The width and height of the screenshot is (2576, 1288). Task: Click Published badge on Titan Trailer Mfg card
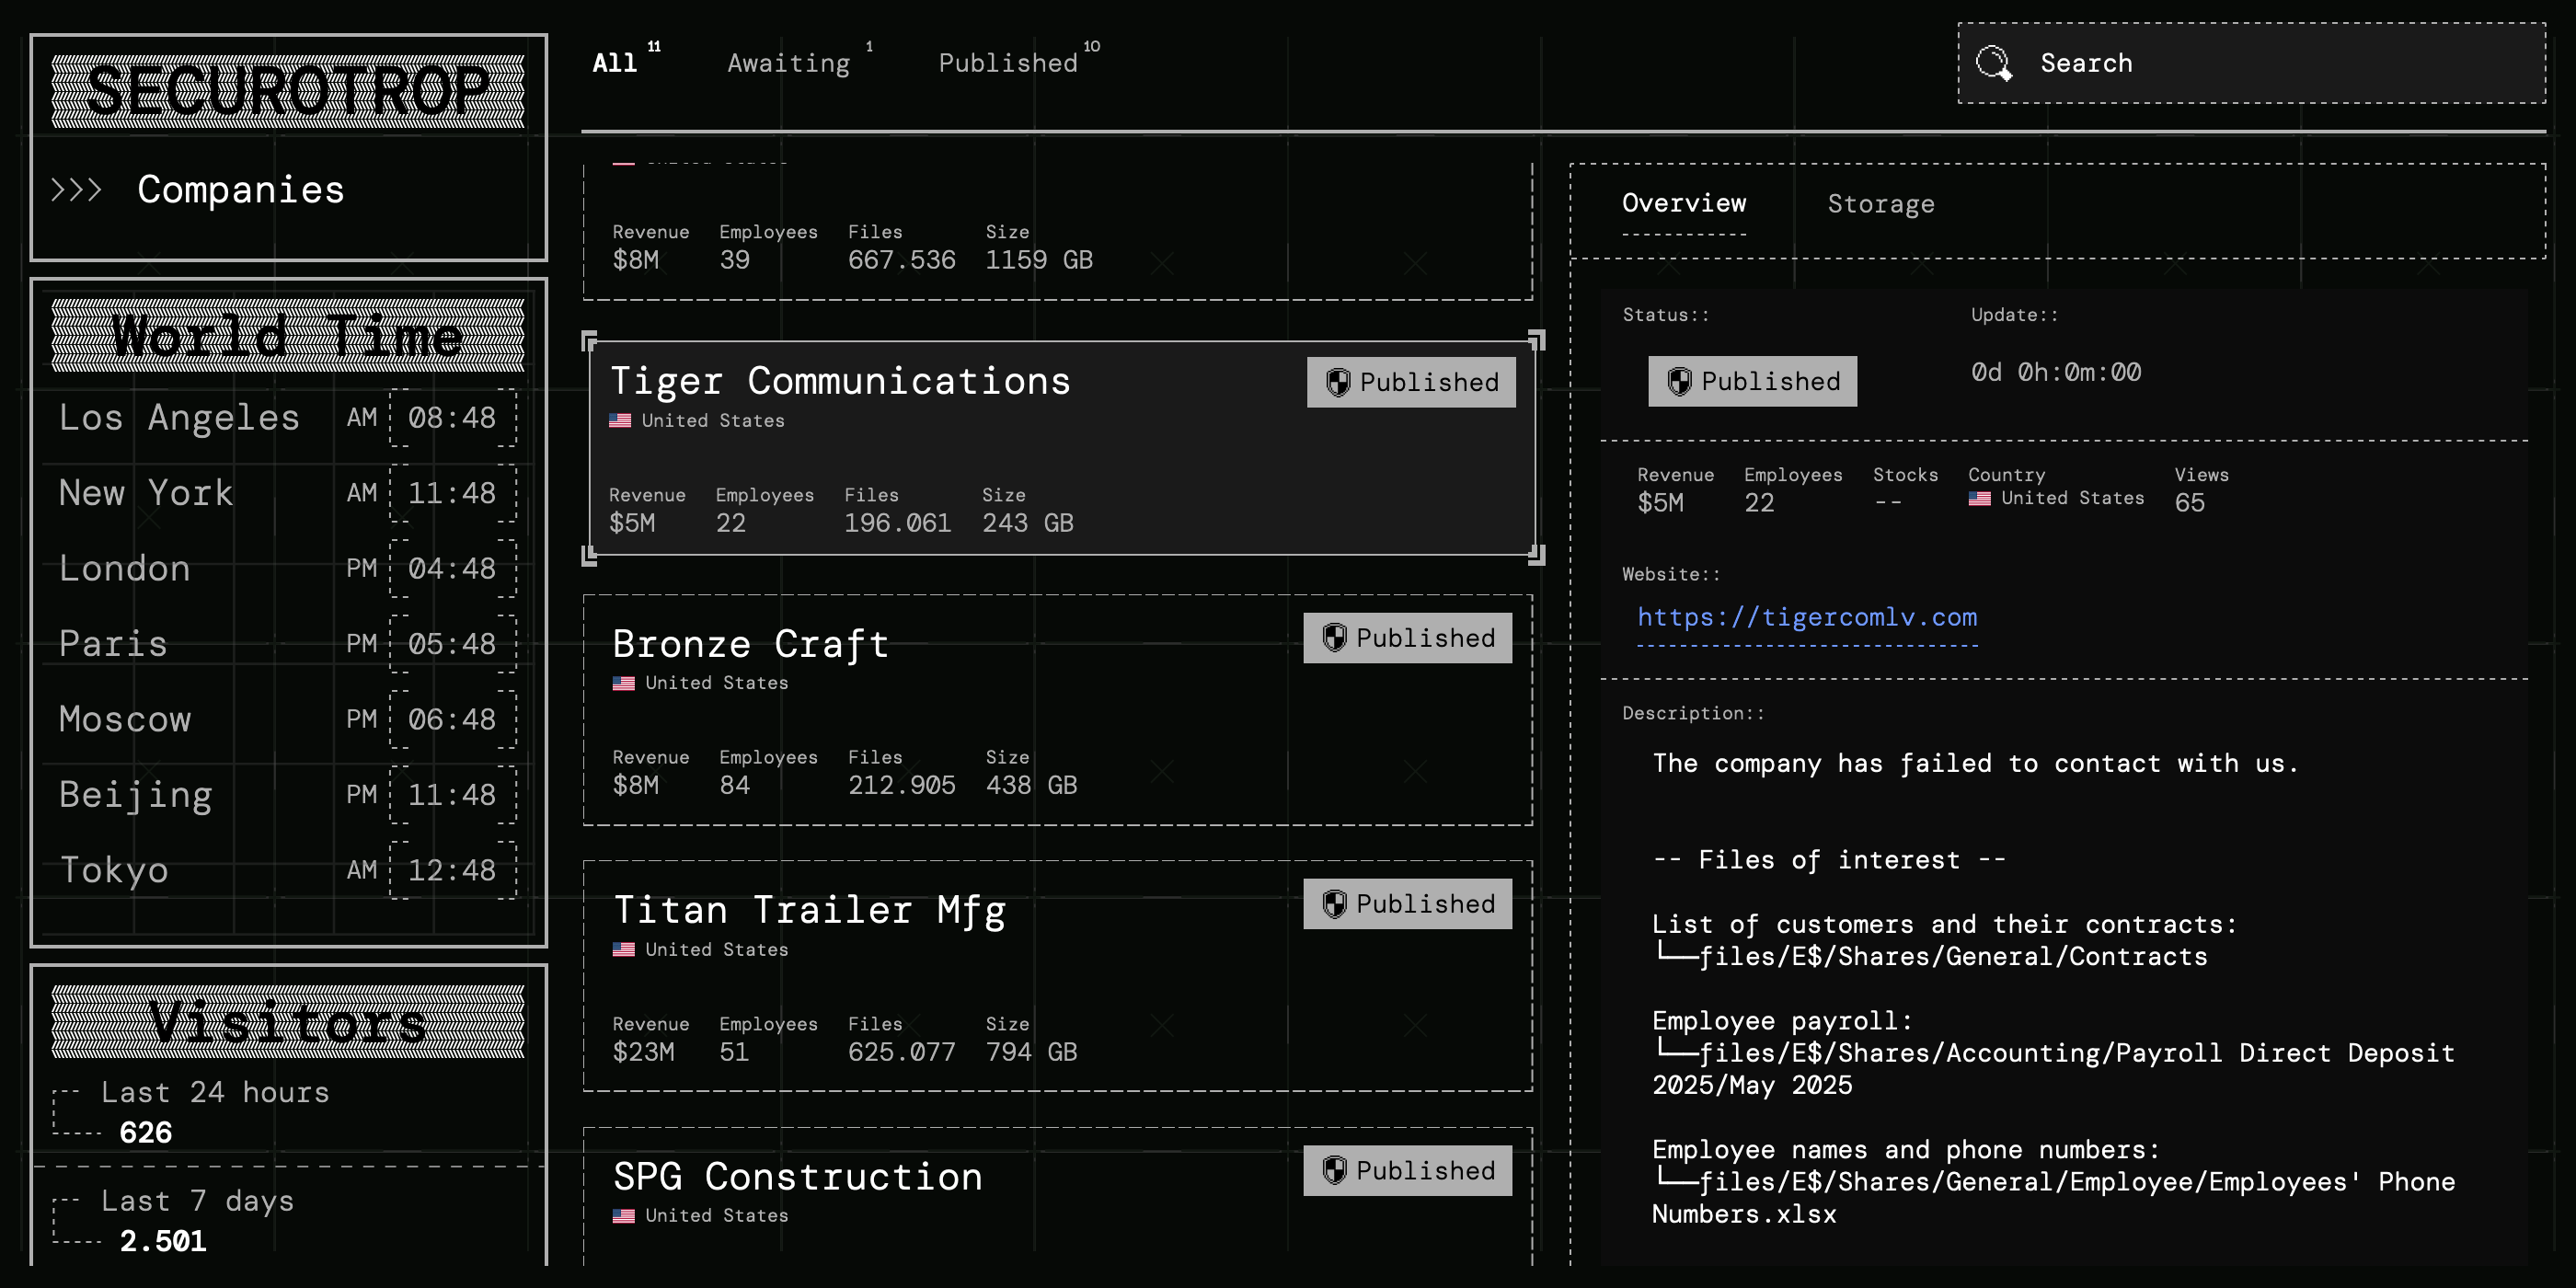(x=1407, y=904)
